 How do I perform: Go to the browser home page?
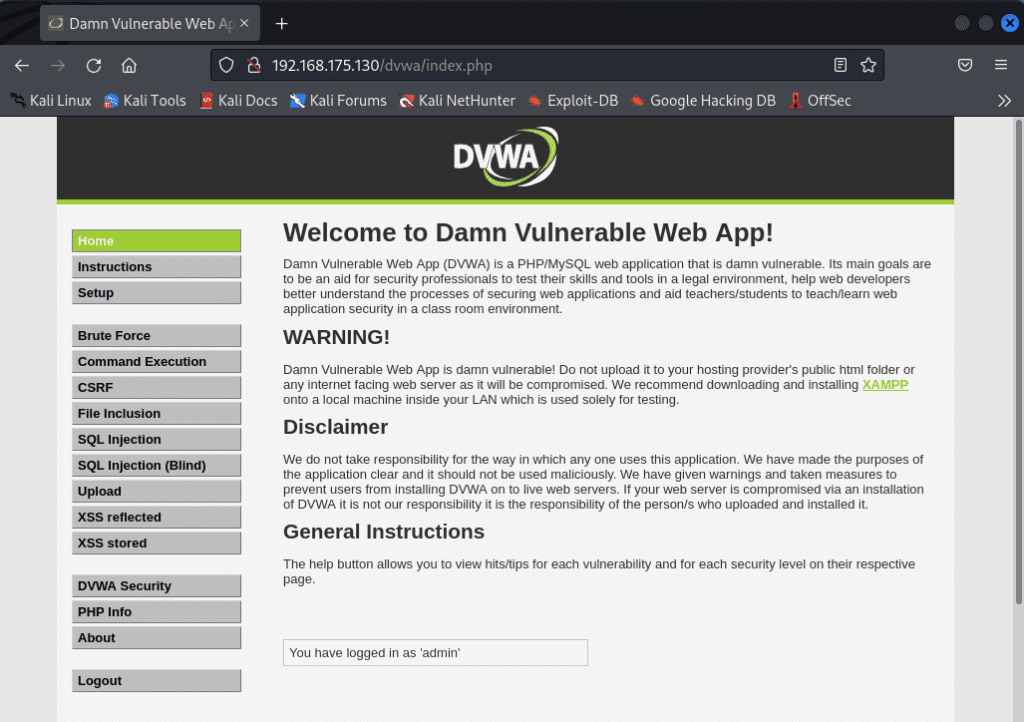click(129, 65)
